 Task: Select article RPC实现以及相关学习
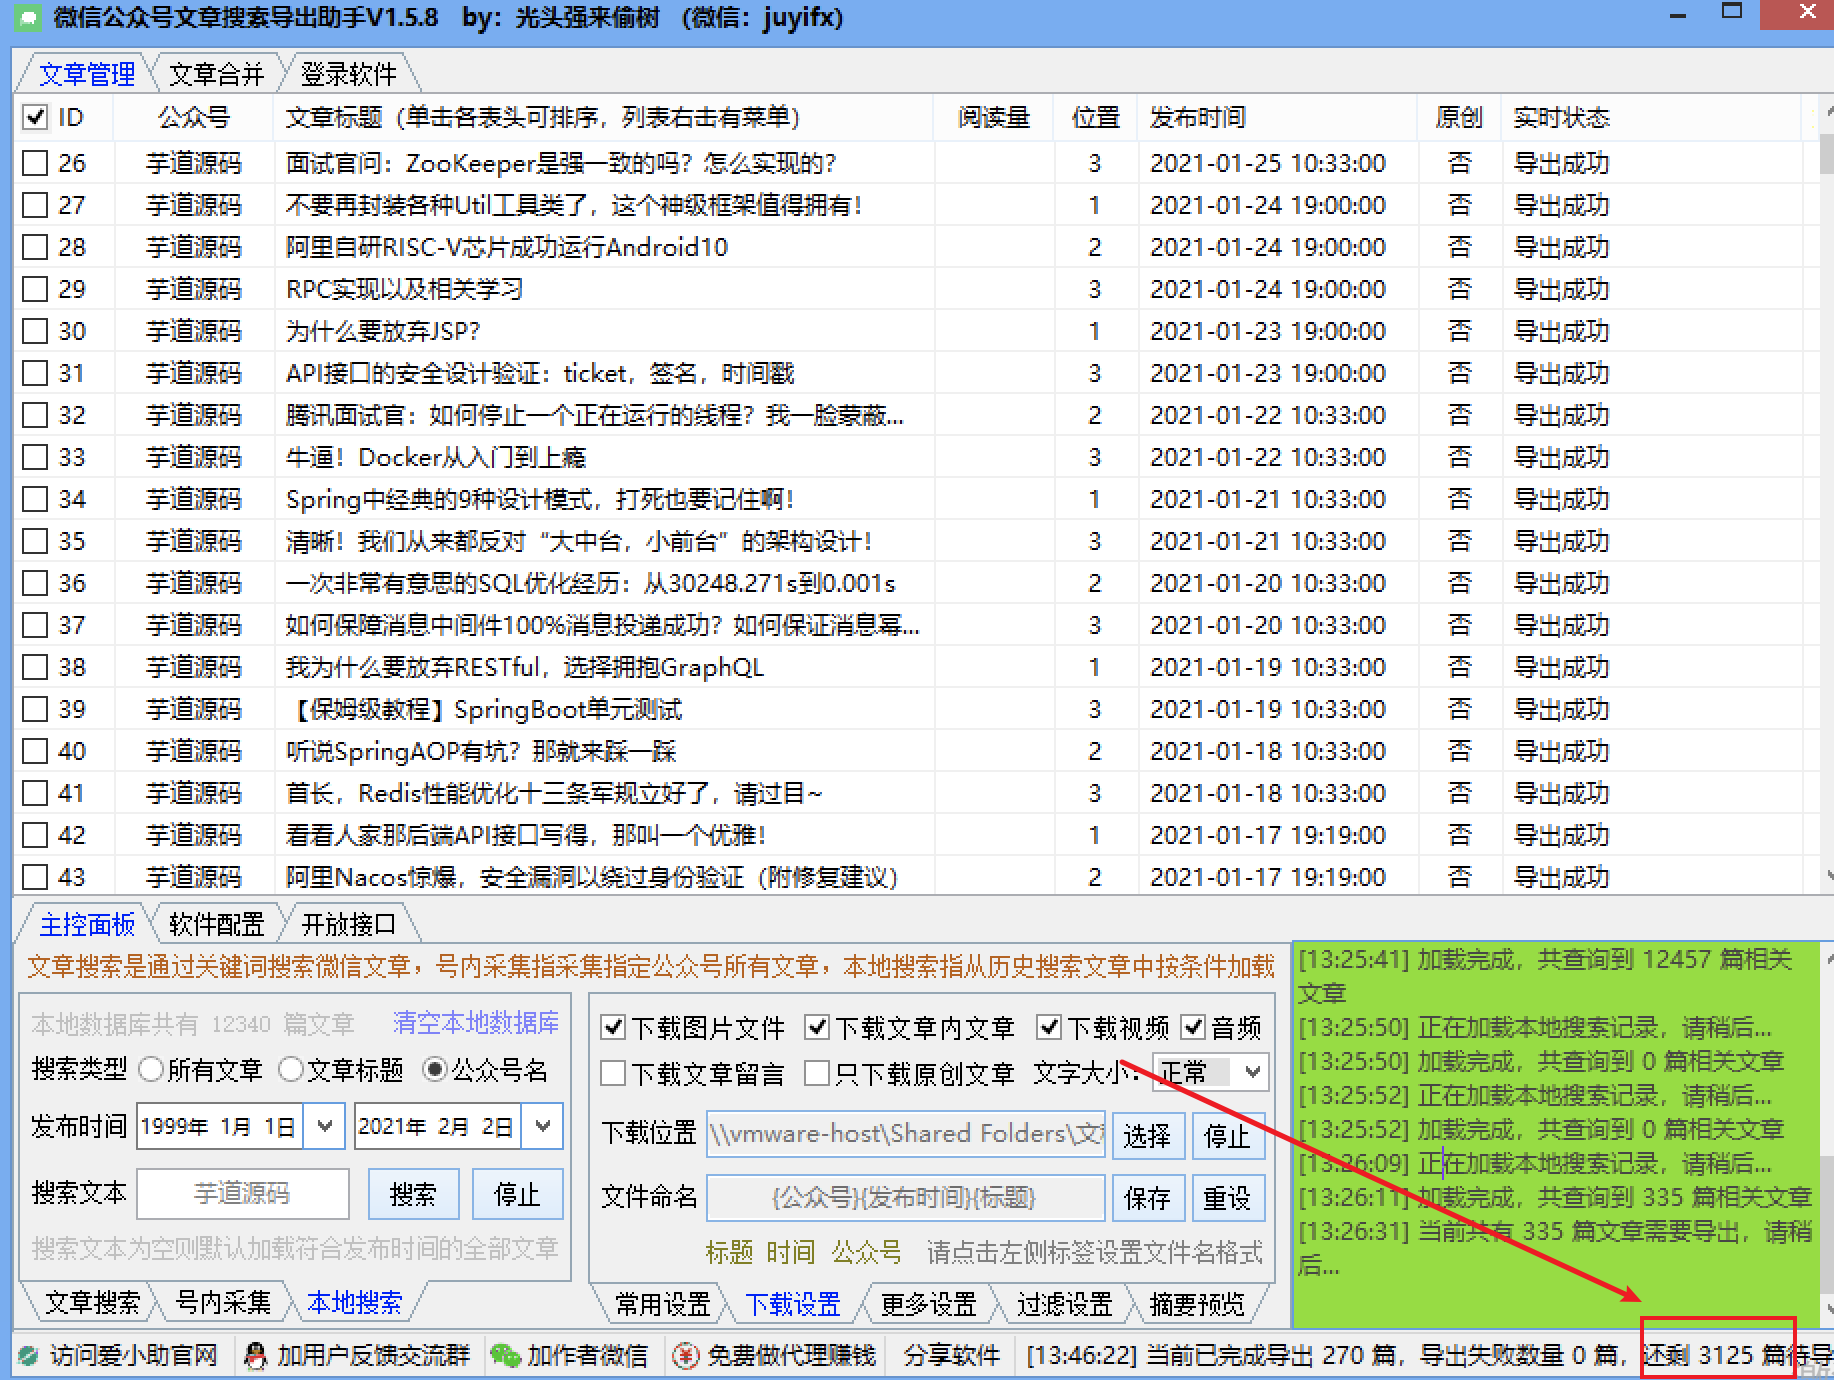pos(405,289)
